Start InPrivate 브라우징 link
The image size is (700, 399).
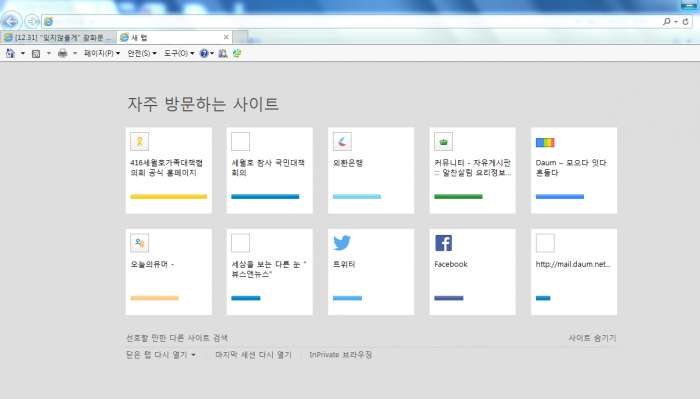[x=341, y=355]
